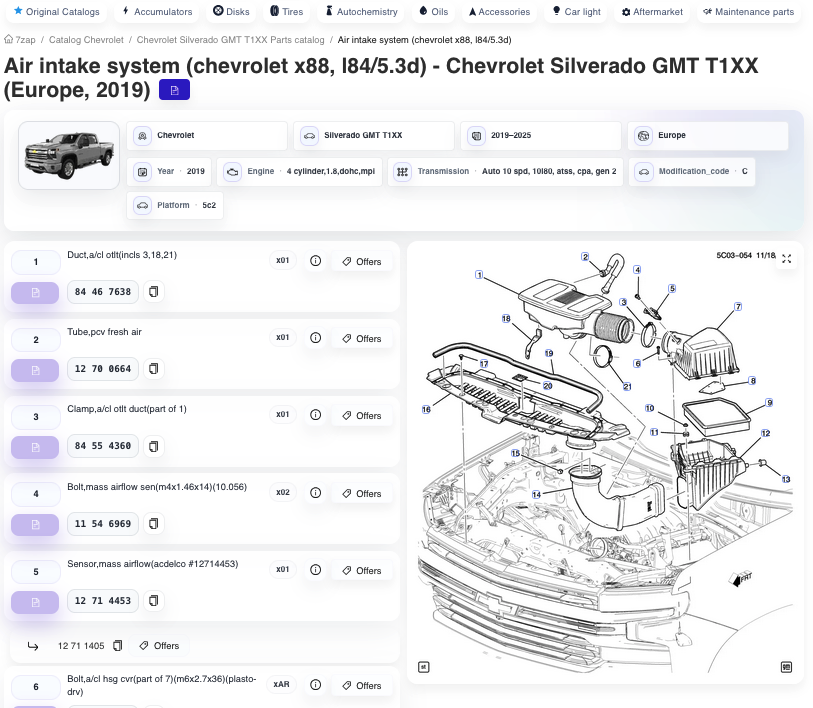This screenshot has height=708, width=813.
Task: Open the Tires category
Action: [x=286, y=11]
